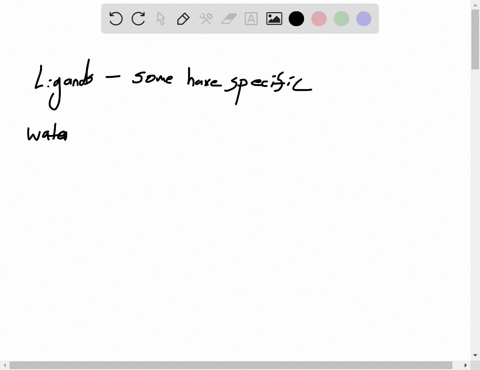Select the eraser tool
Viewport: 480px width, 370px height.
click(229, 19)
